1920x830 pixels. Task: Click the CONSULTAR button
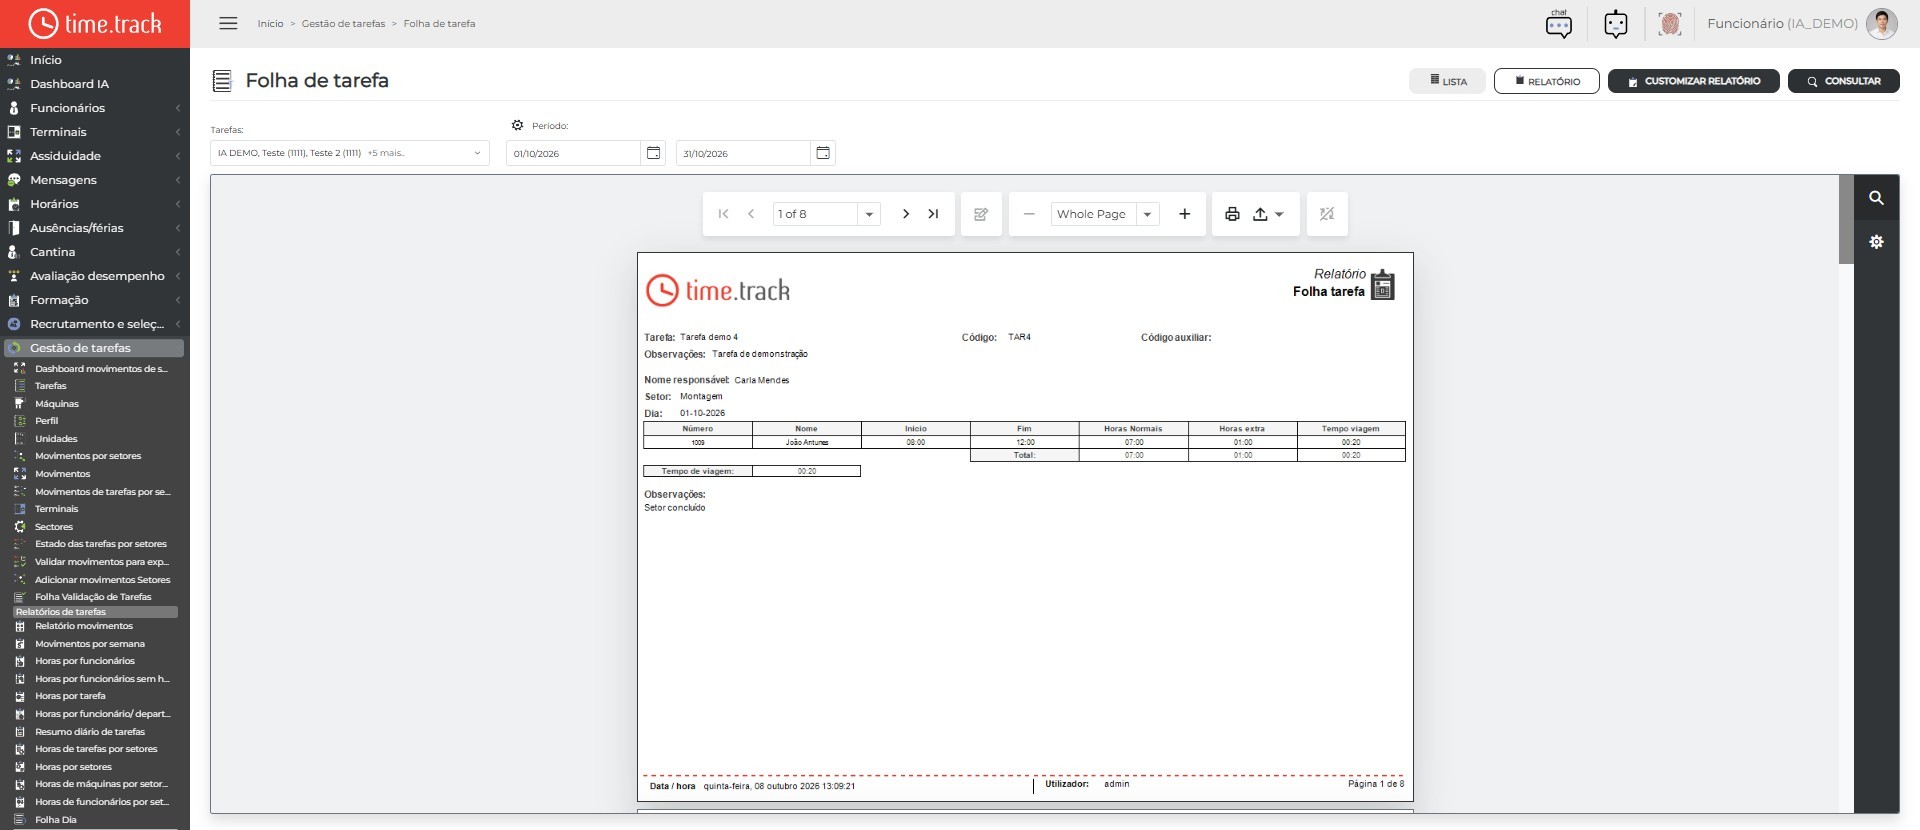click(x=1843, y=81)
